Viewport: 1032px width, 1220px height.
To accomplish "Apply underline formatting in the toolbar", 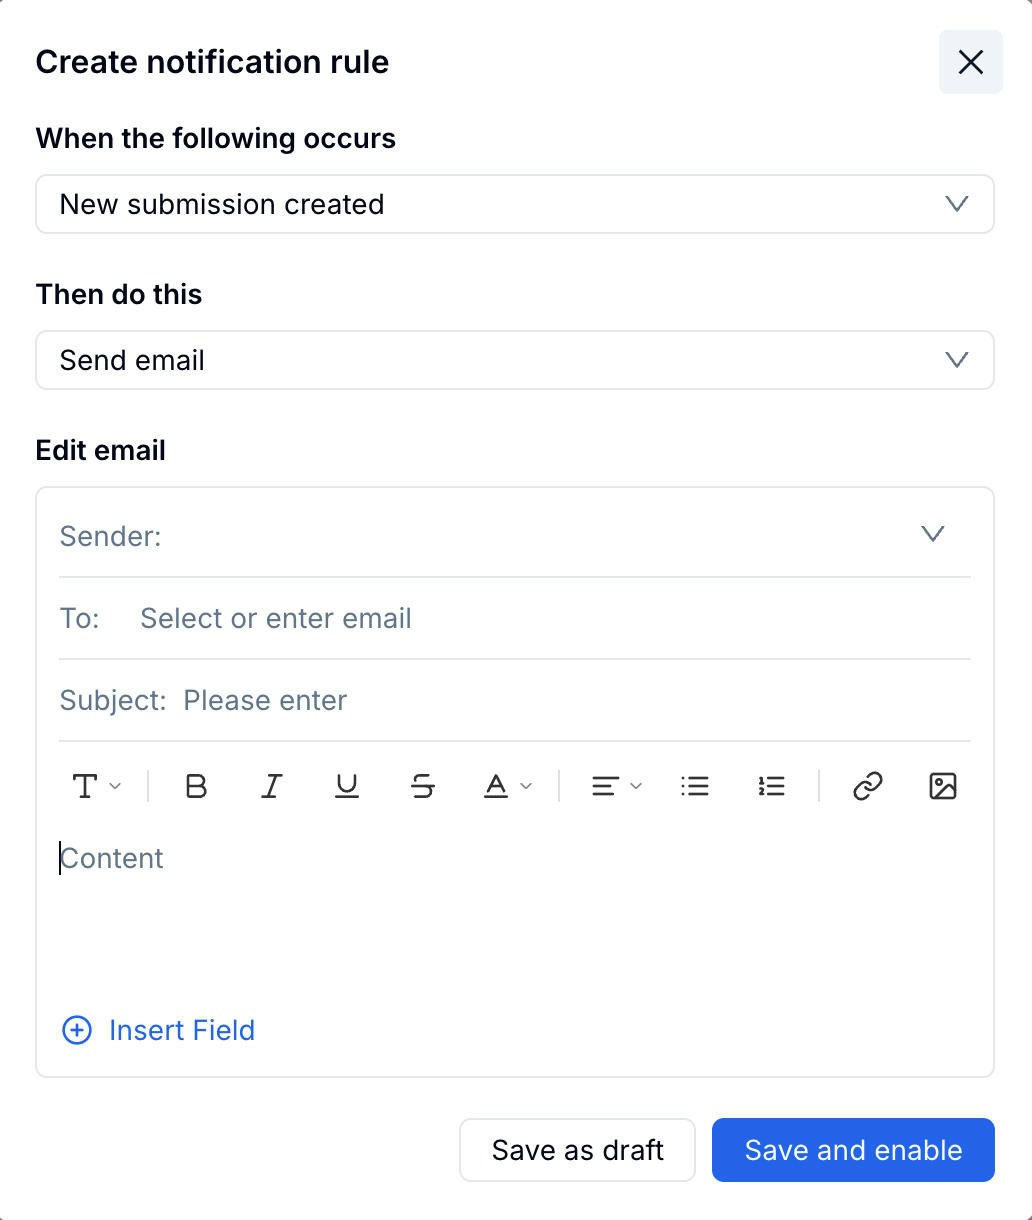I will (x=346, y=786).
